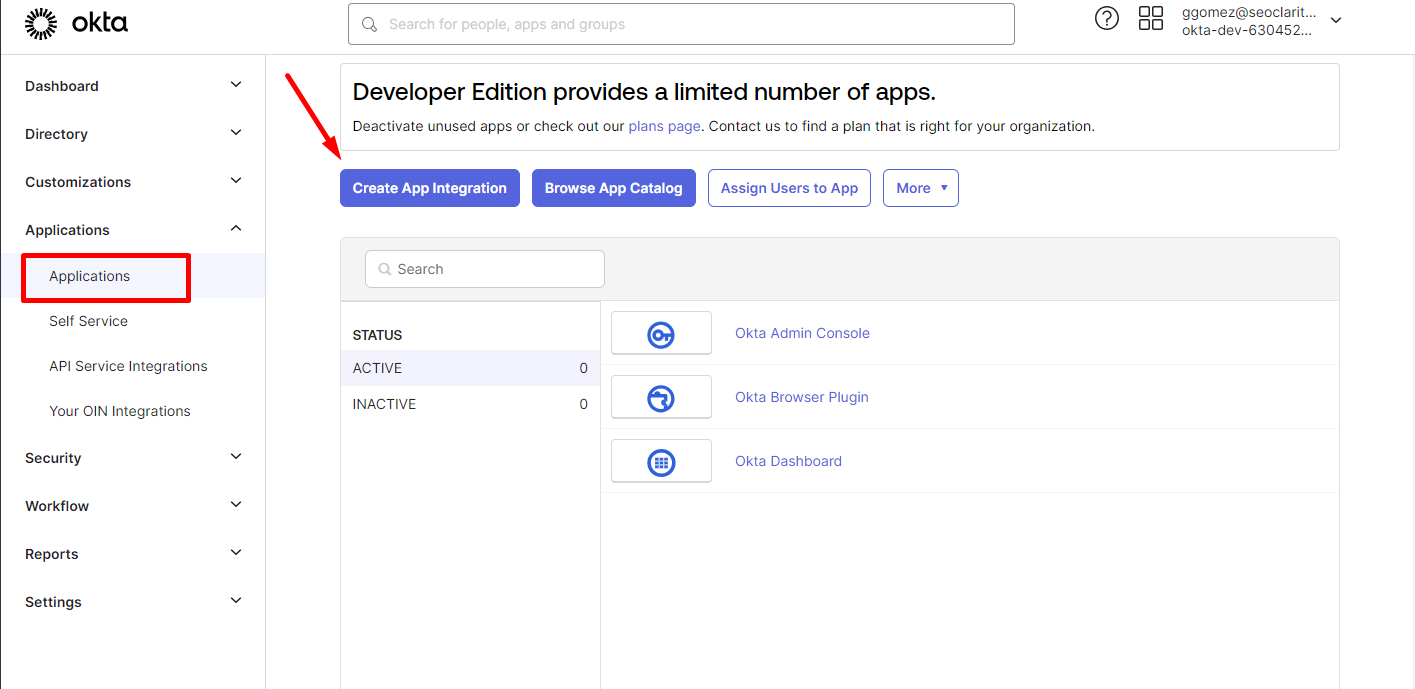
Task: Click Create App Integration button
Action: coord(429,188)
